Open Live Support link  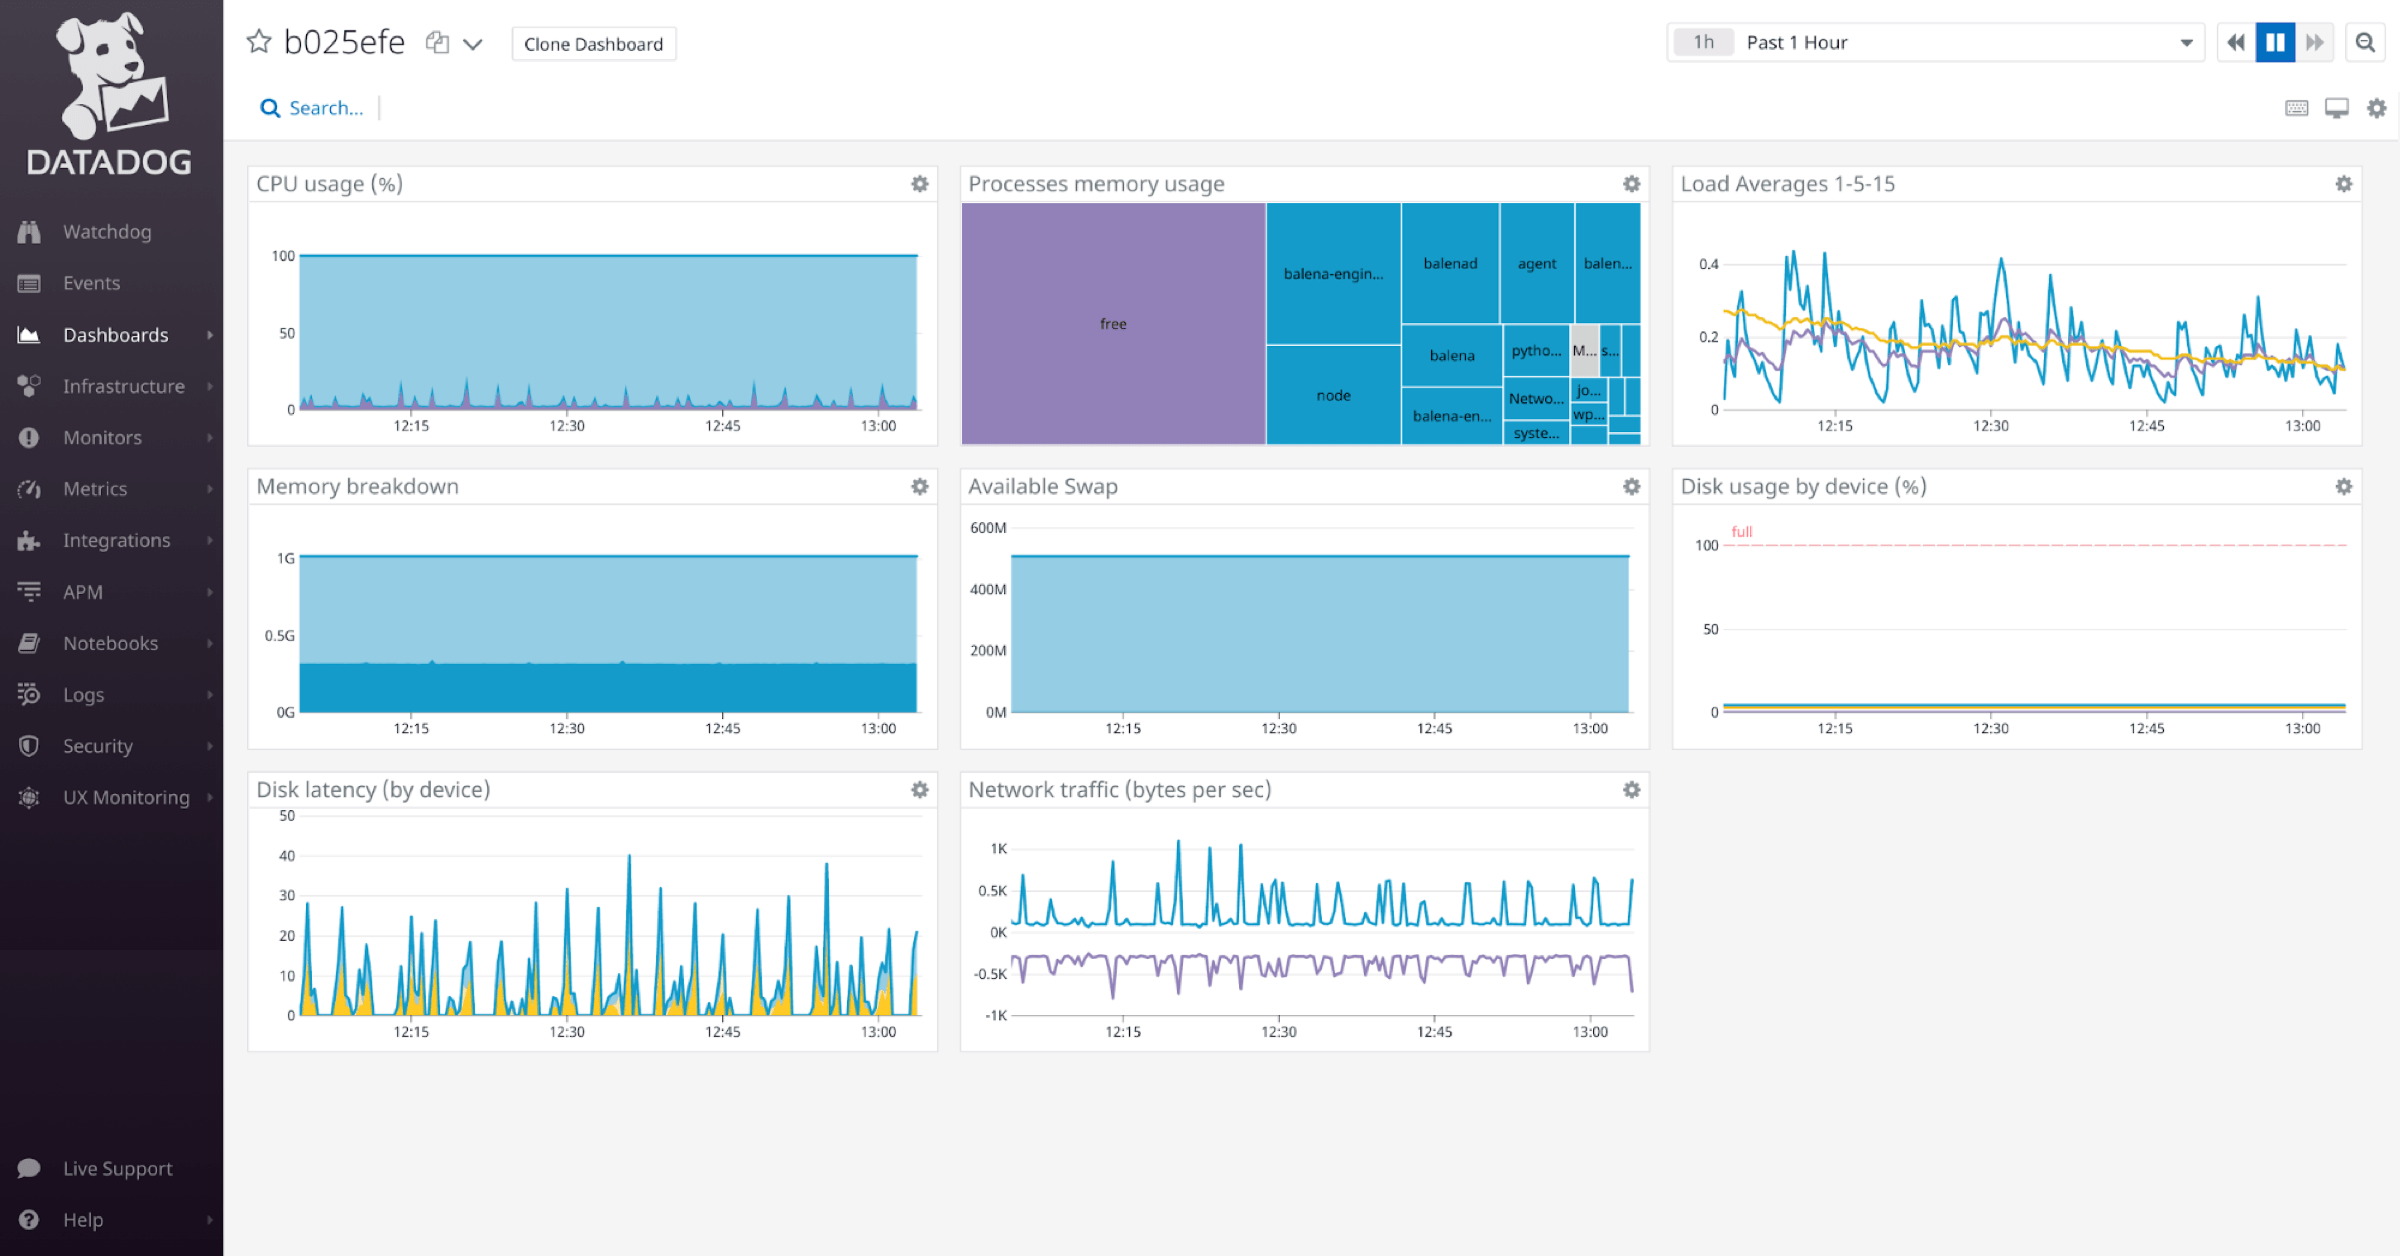pyautogui.click(x=117, y=1168)
